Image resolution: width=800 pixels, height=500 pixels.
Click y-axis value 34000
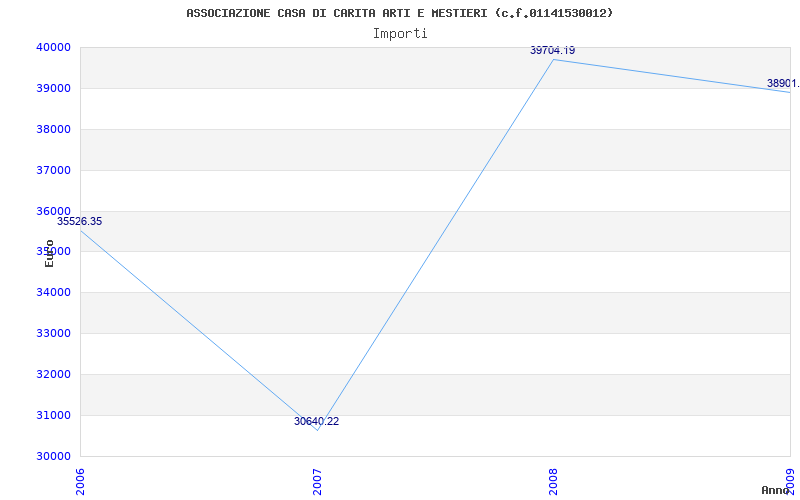click(x=53, y=292)
